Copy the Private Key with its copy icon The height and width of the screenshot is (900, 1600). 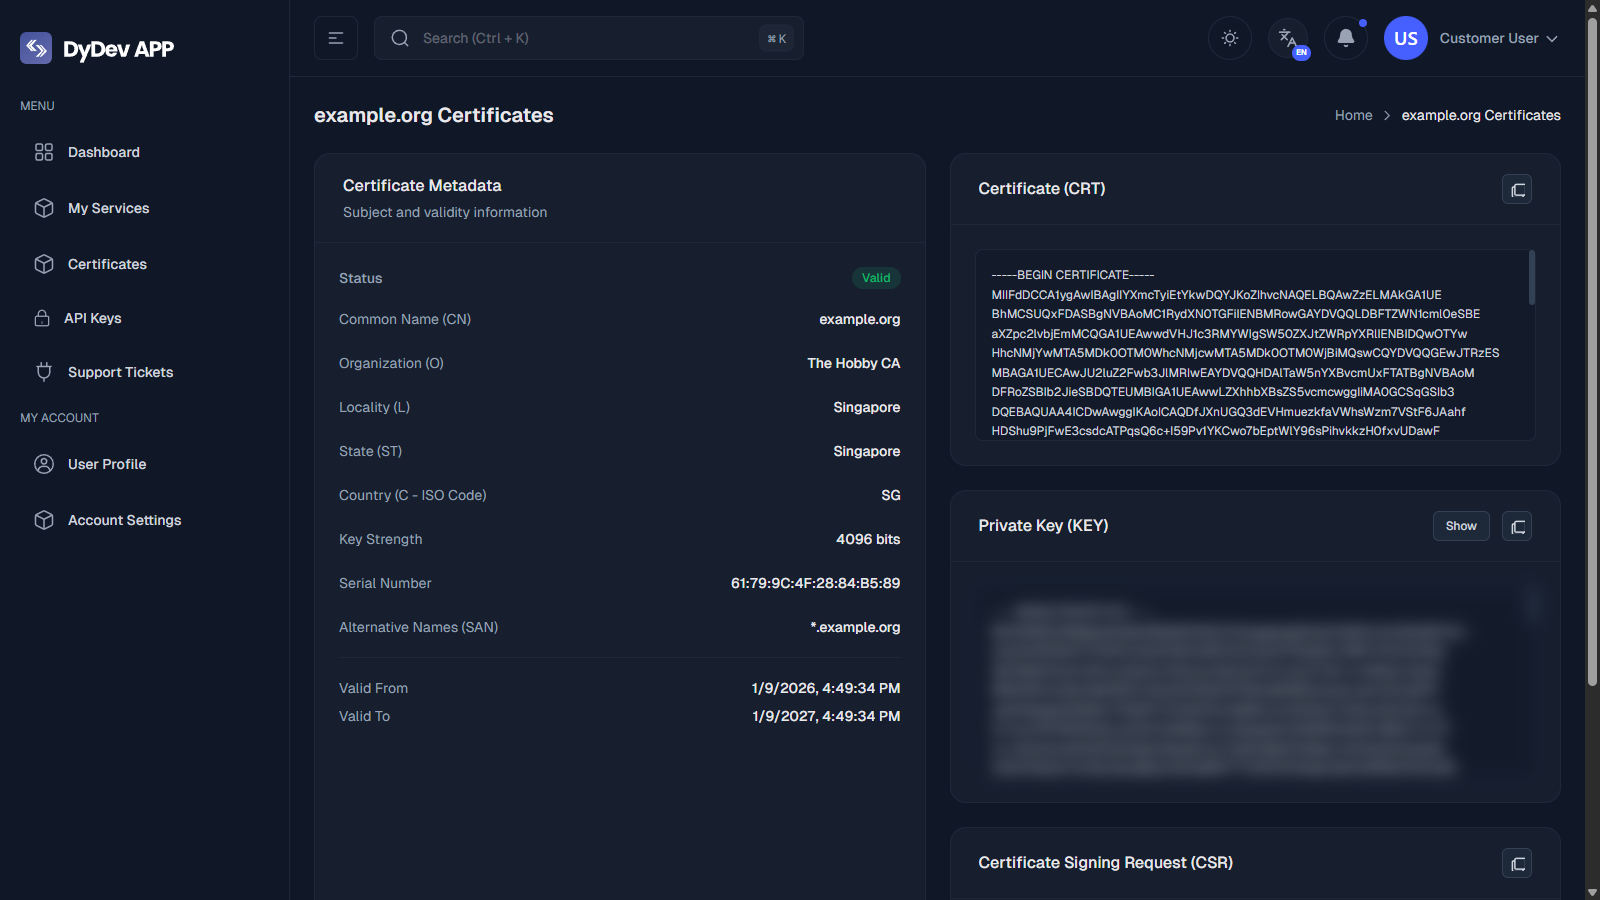pyautogui.click(x=1516, y=525)
